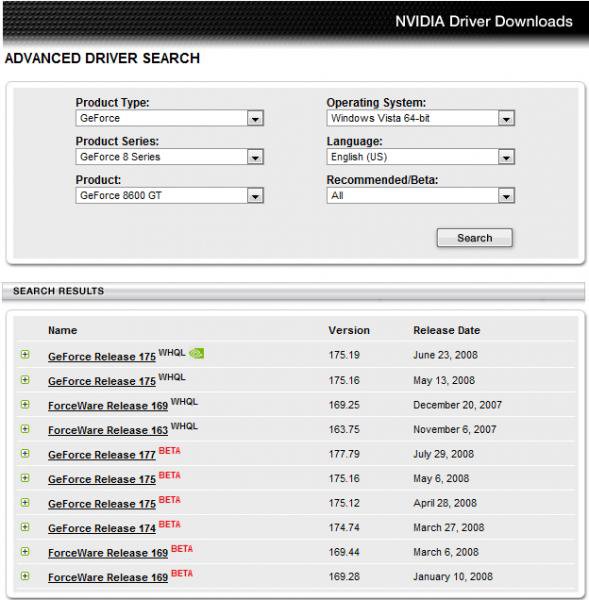The width and height of the screenshot is (589, 600).
Task: Click the version value 163.75
Action: (344, 429)
